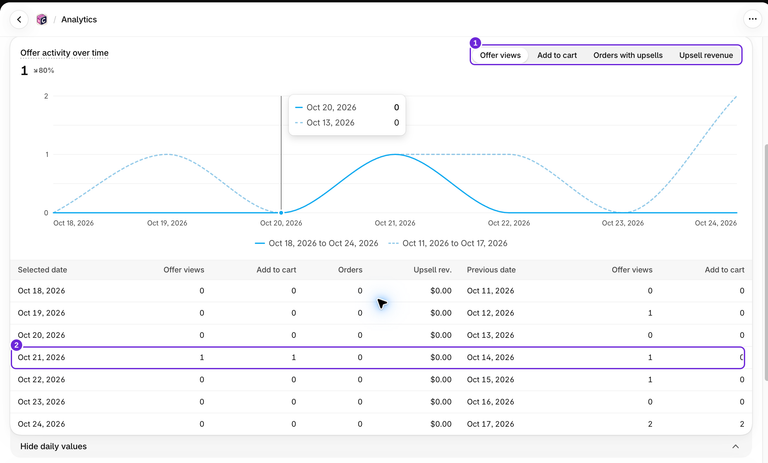
Task: Switch to Orders with upsells tab
Action: (628, 55)
